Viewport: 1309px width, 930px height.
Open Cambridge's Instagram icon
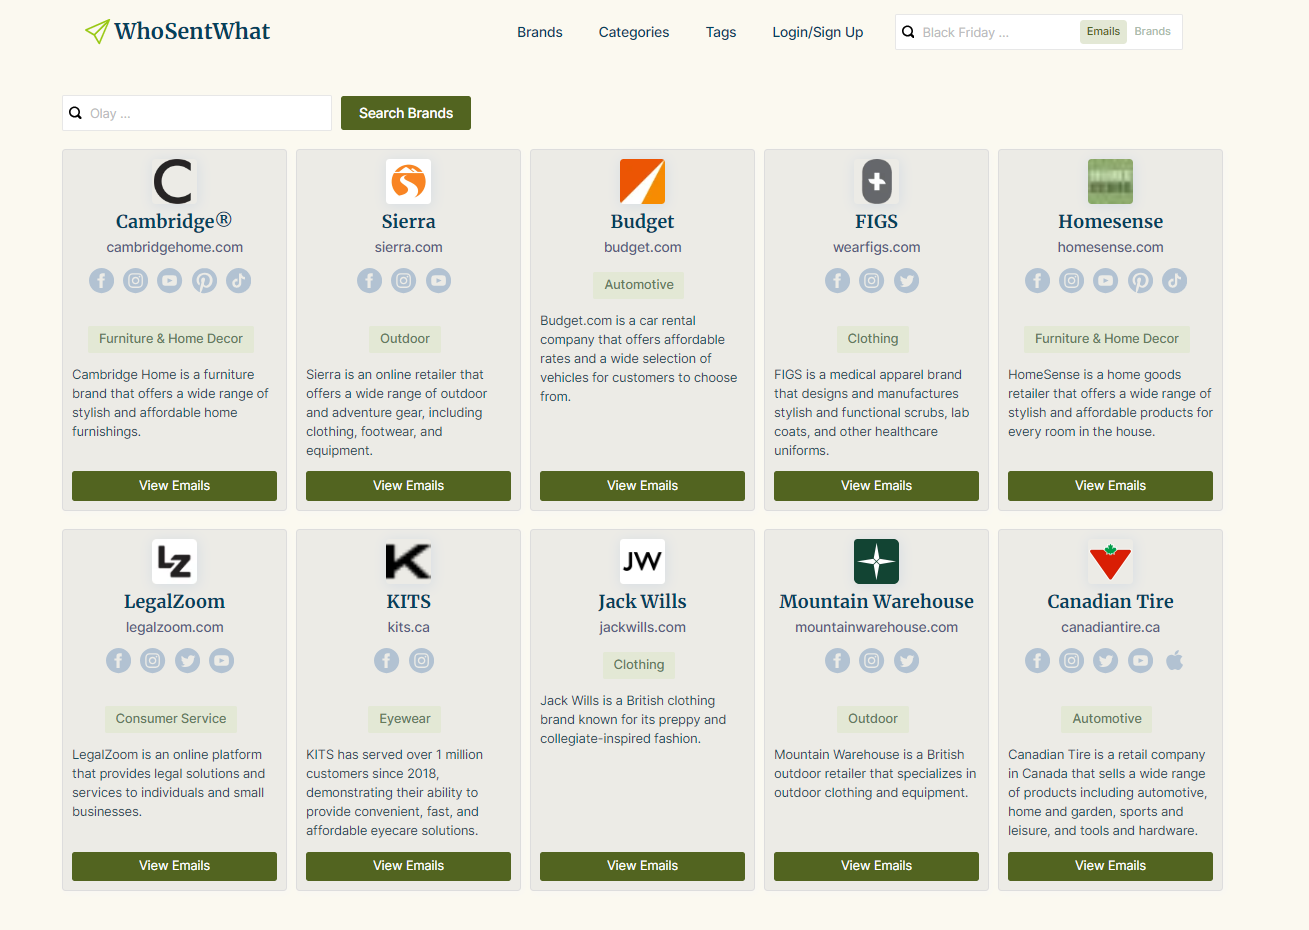[136, 281]
